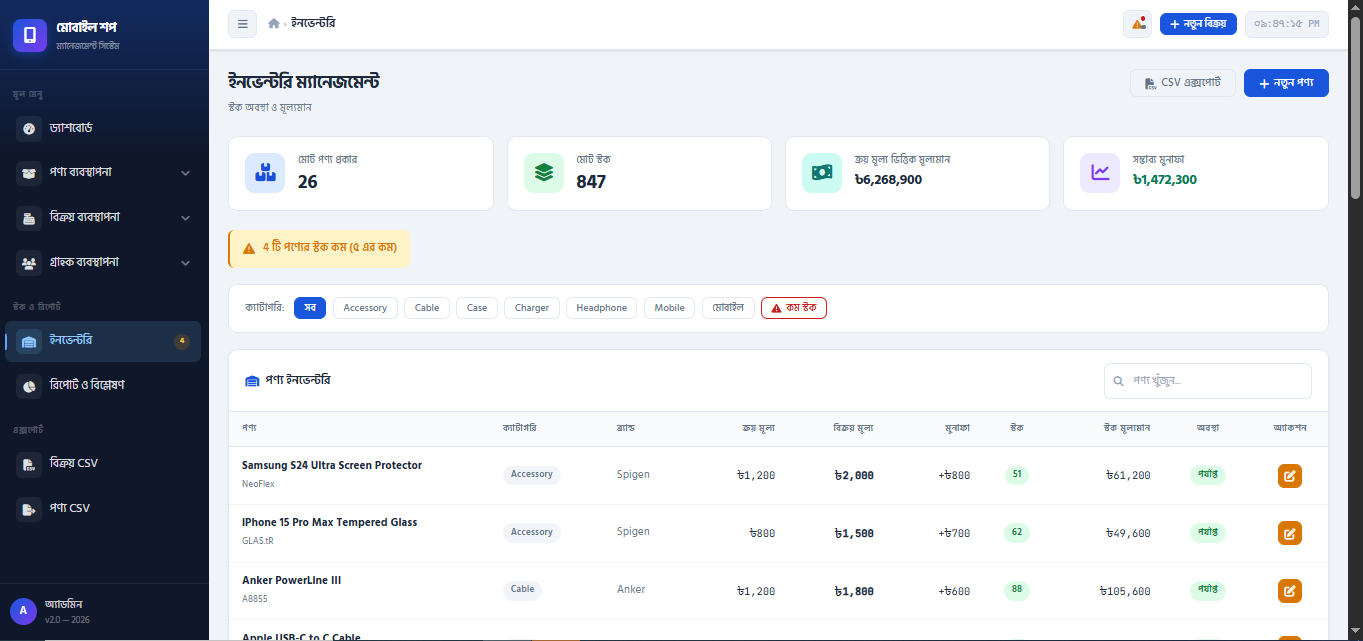Image resolution: width=1363 pixels, height=641 pixels.
Task: Click the ৳105,600 stock value cell
Action: (1125, 591)
